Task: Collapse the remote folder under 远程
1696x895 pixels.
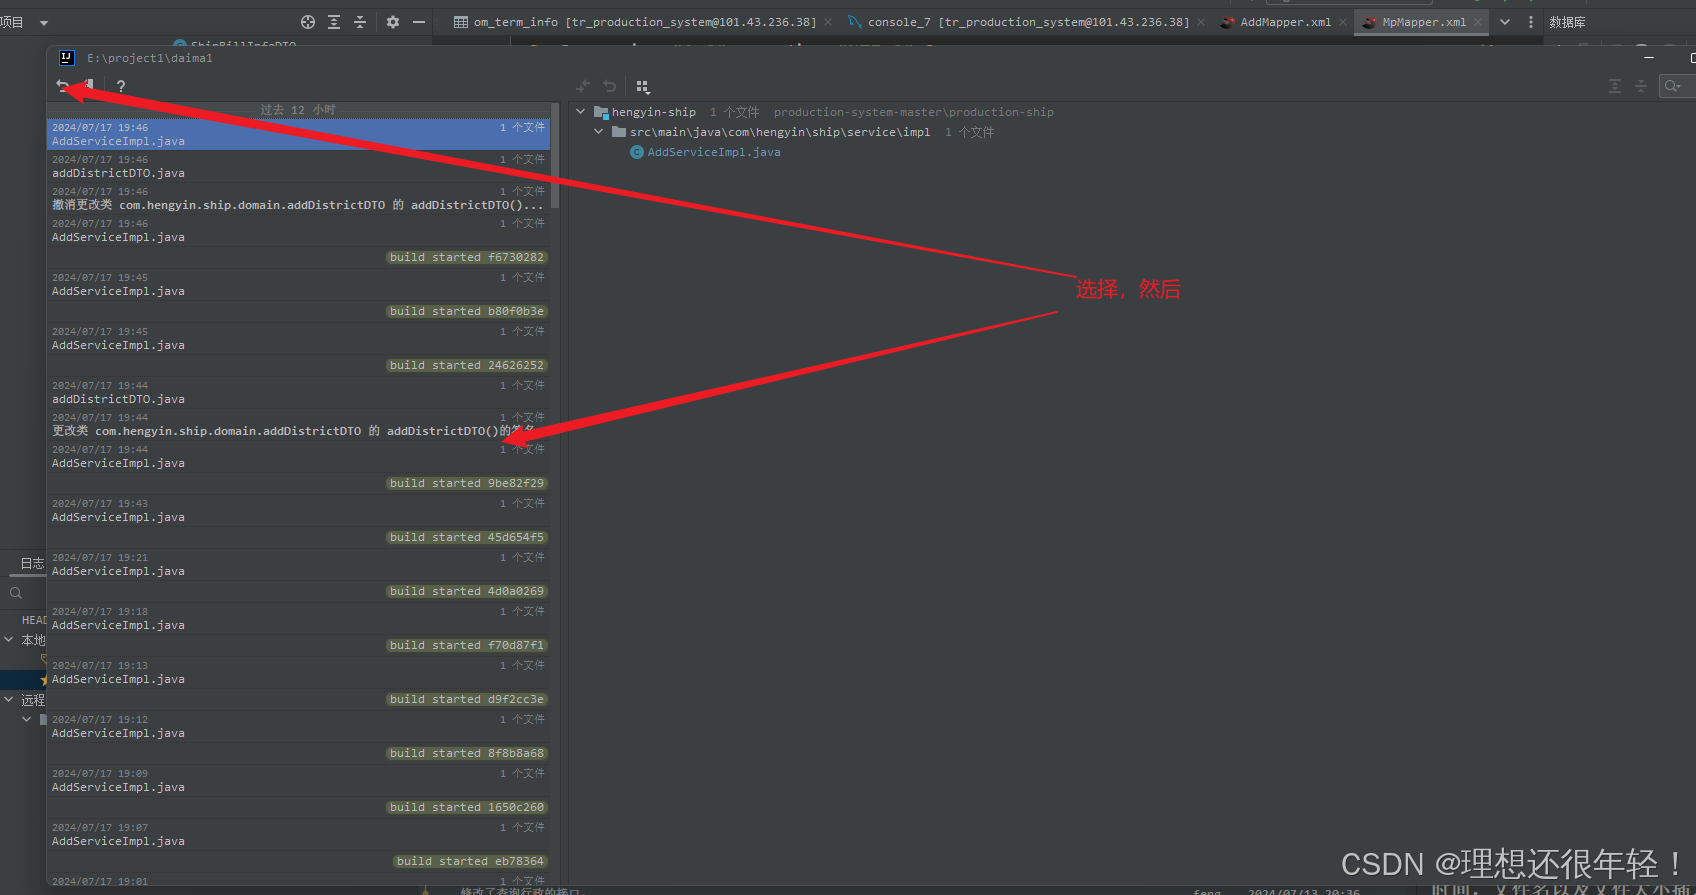Action: [x=26, y=719]
